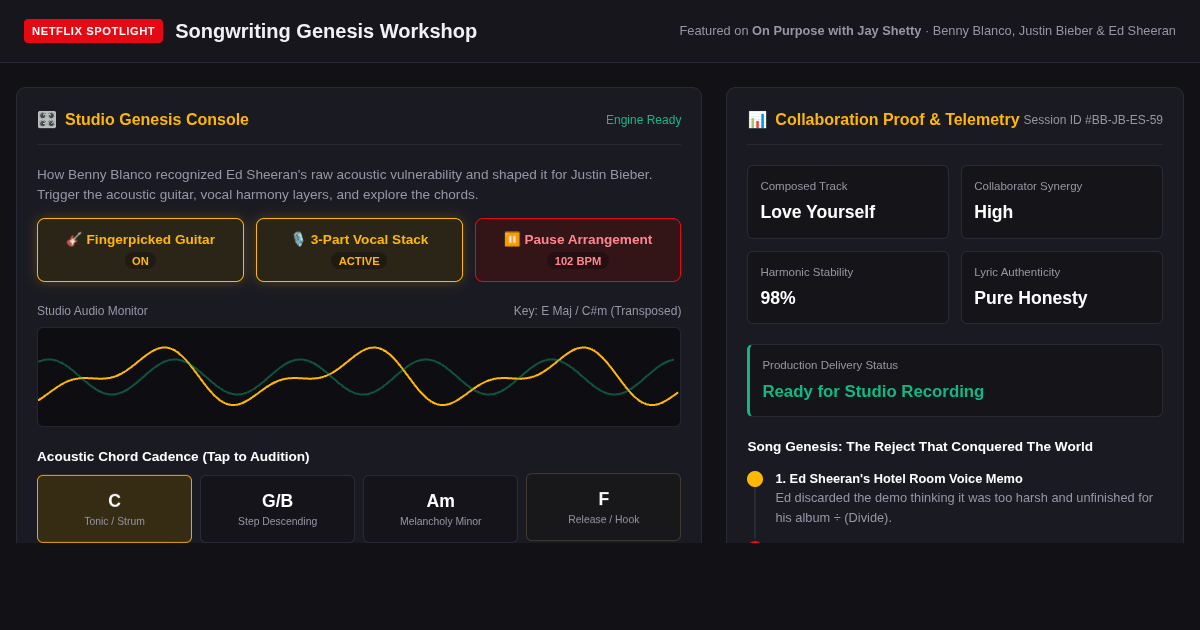Click the 102 BPM pill
Screen dimensions: 1200x630
(x=578, y=261)
